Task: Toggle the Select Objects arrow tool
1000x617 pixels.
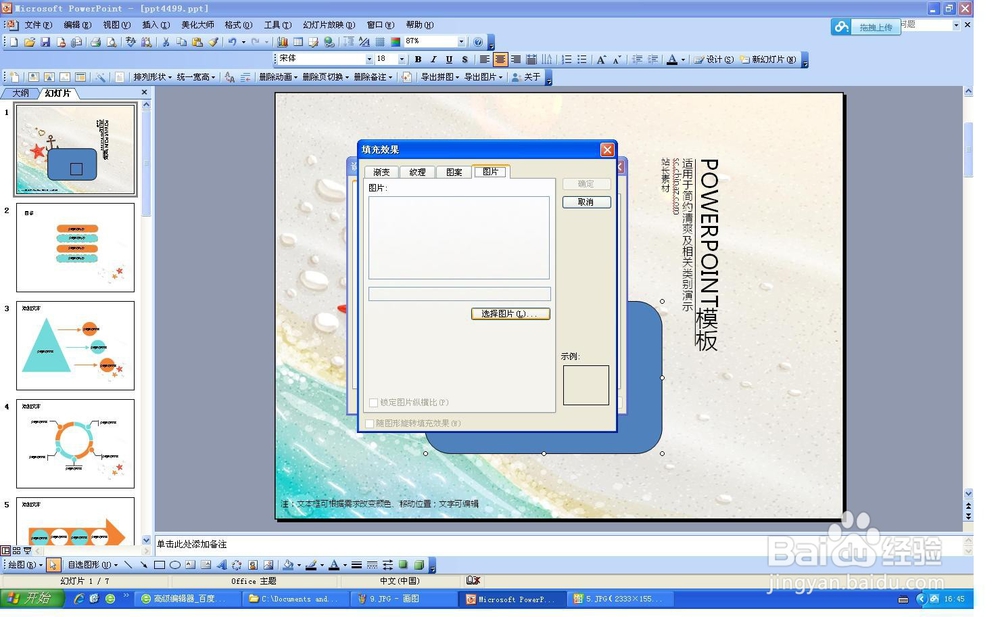Action: (x=54, y=565)
